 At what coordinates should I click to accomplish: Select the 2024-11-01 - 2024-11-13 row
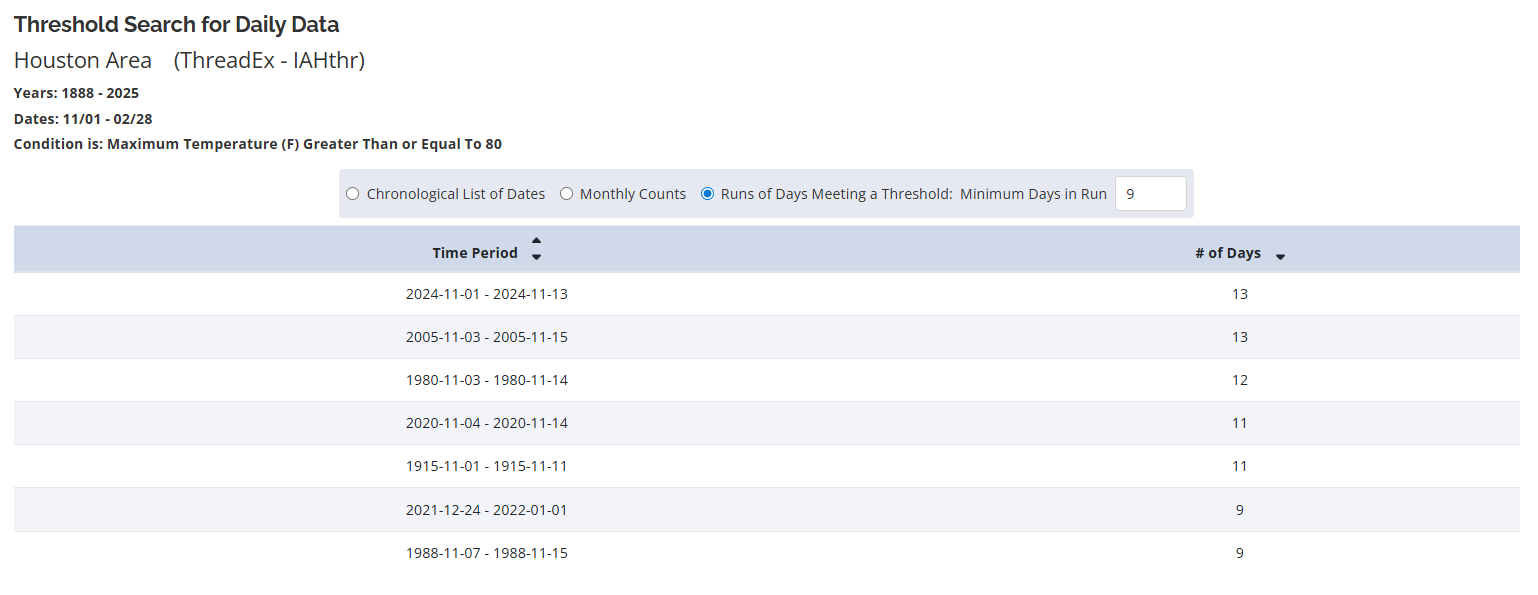(x=486, y=294)
